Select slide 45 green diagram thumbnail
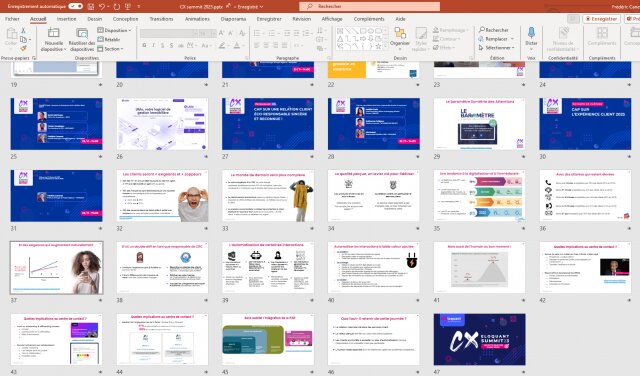 268,339
